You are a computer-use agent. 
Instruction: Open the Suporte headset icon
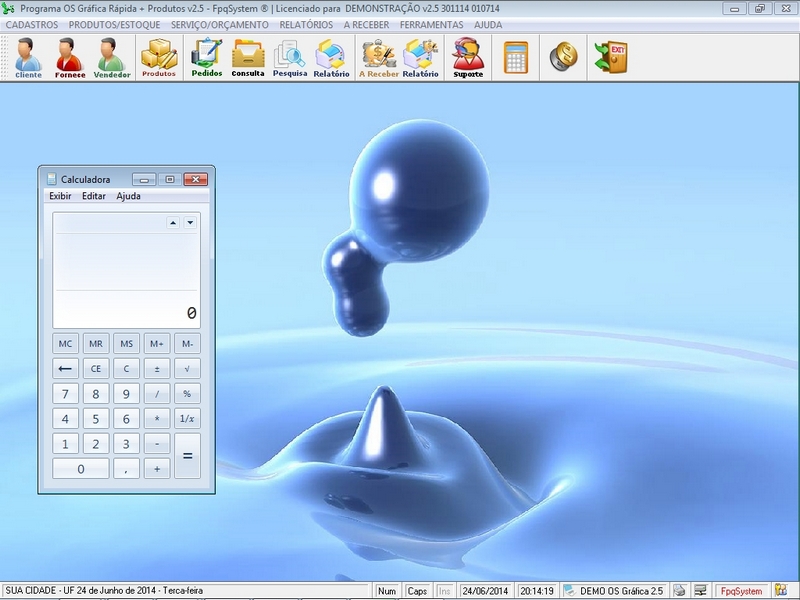point(468,58)
